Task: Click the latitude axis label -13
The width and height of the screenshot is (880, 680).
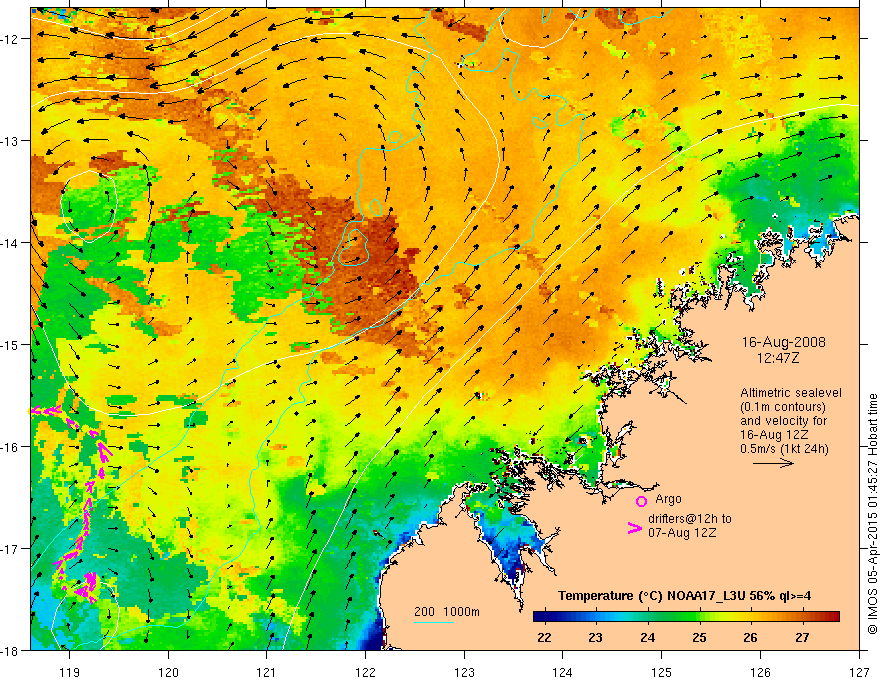Action: (10, 141)
